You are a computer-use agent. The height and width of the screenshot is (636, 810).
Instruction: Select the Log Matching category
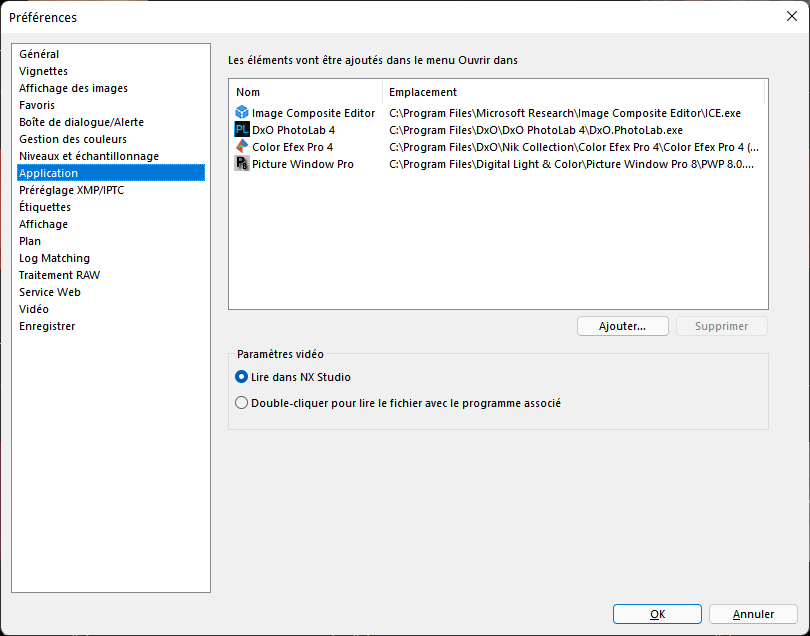coord(54,258)
